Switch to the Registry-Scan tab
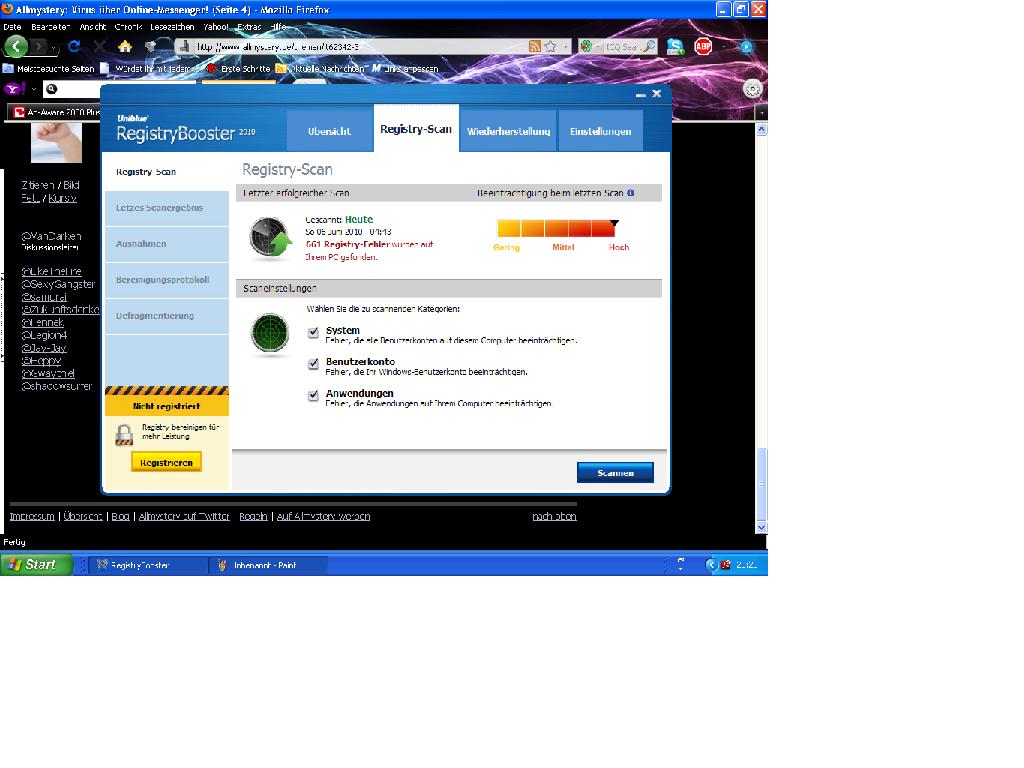This screenshot has height=768, width=1024. tap(416, 129)
